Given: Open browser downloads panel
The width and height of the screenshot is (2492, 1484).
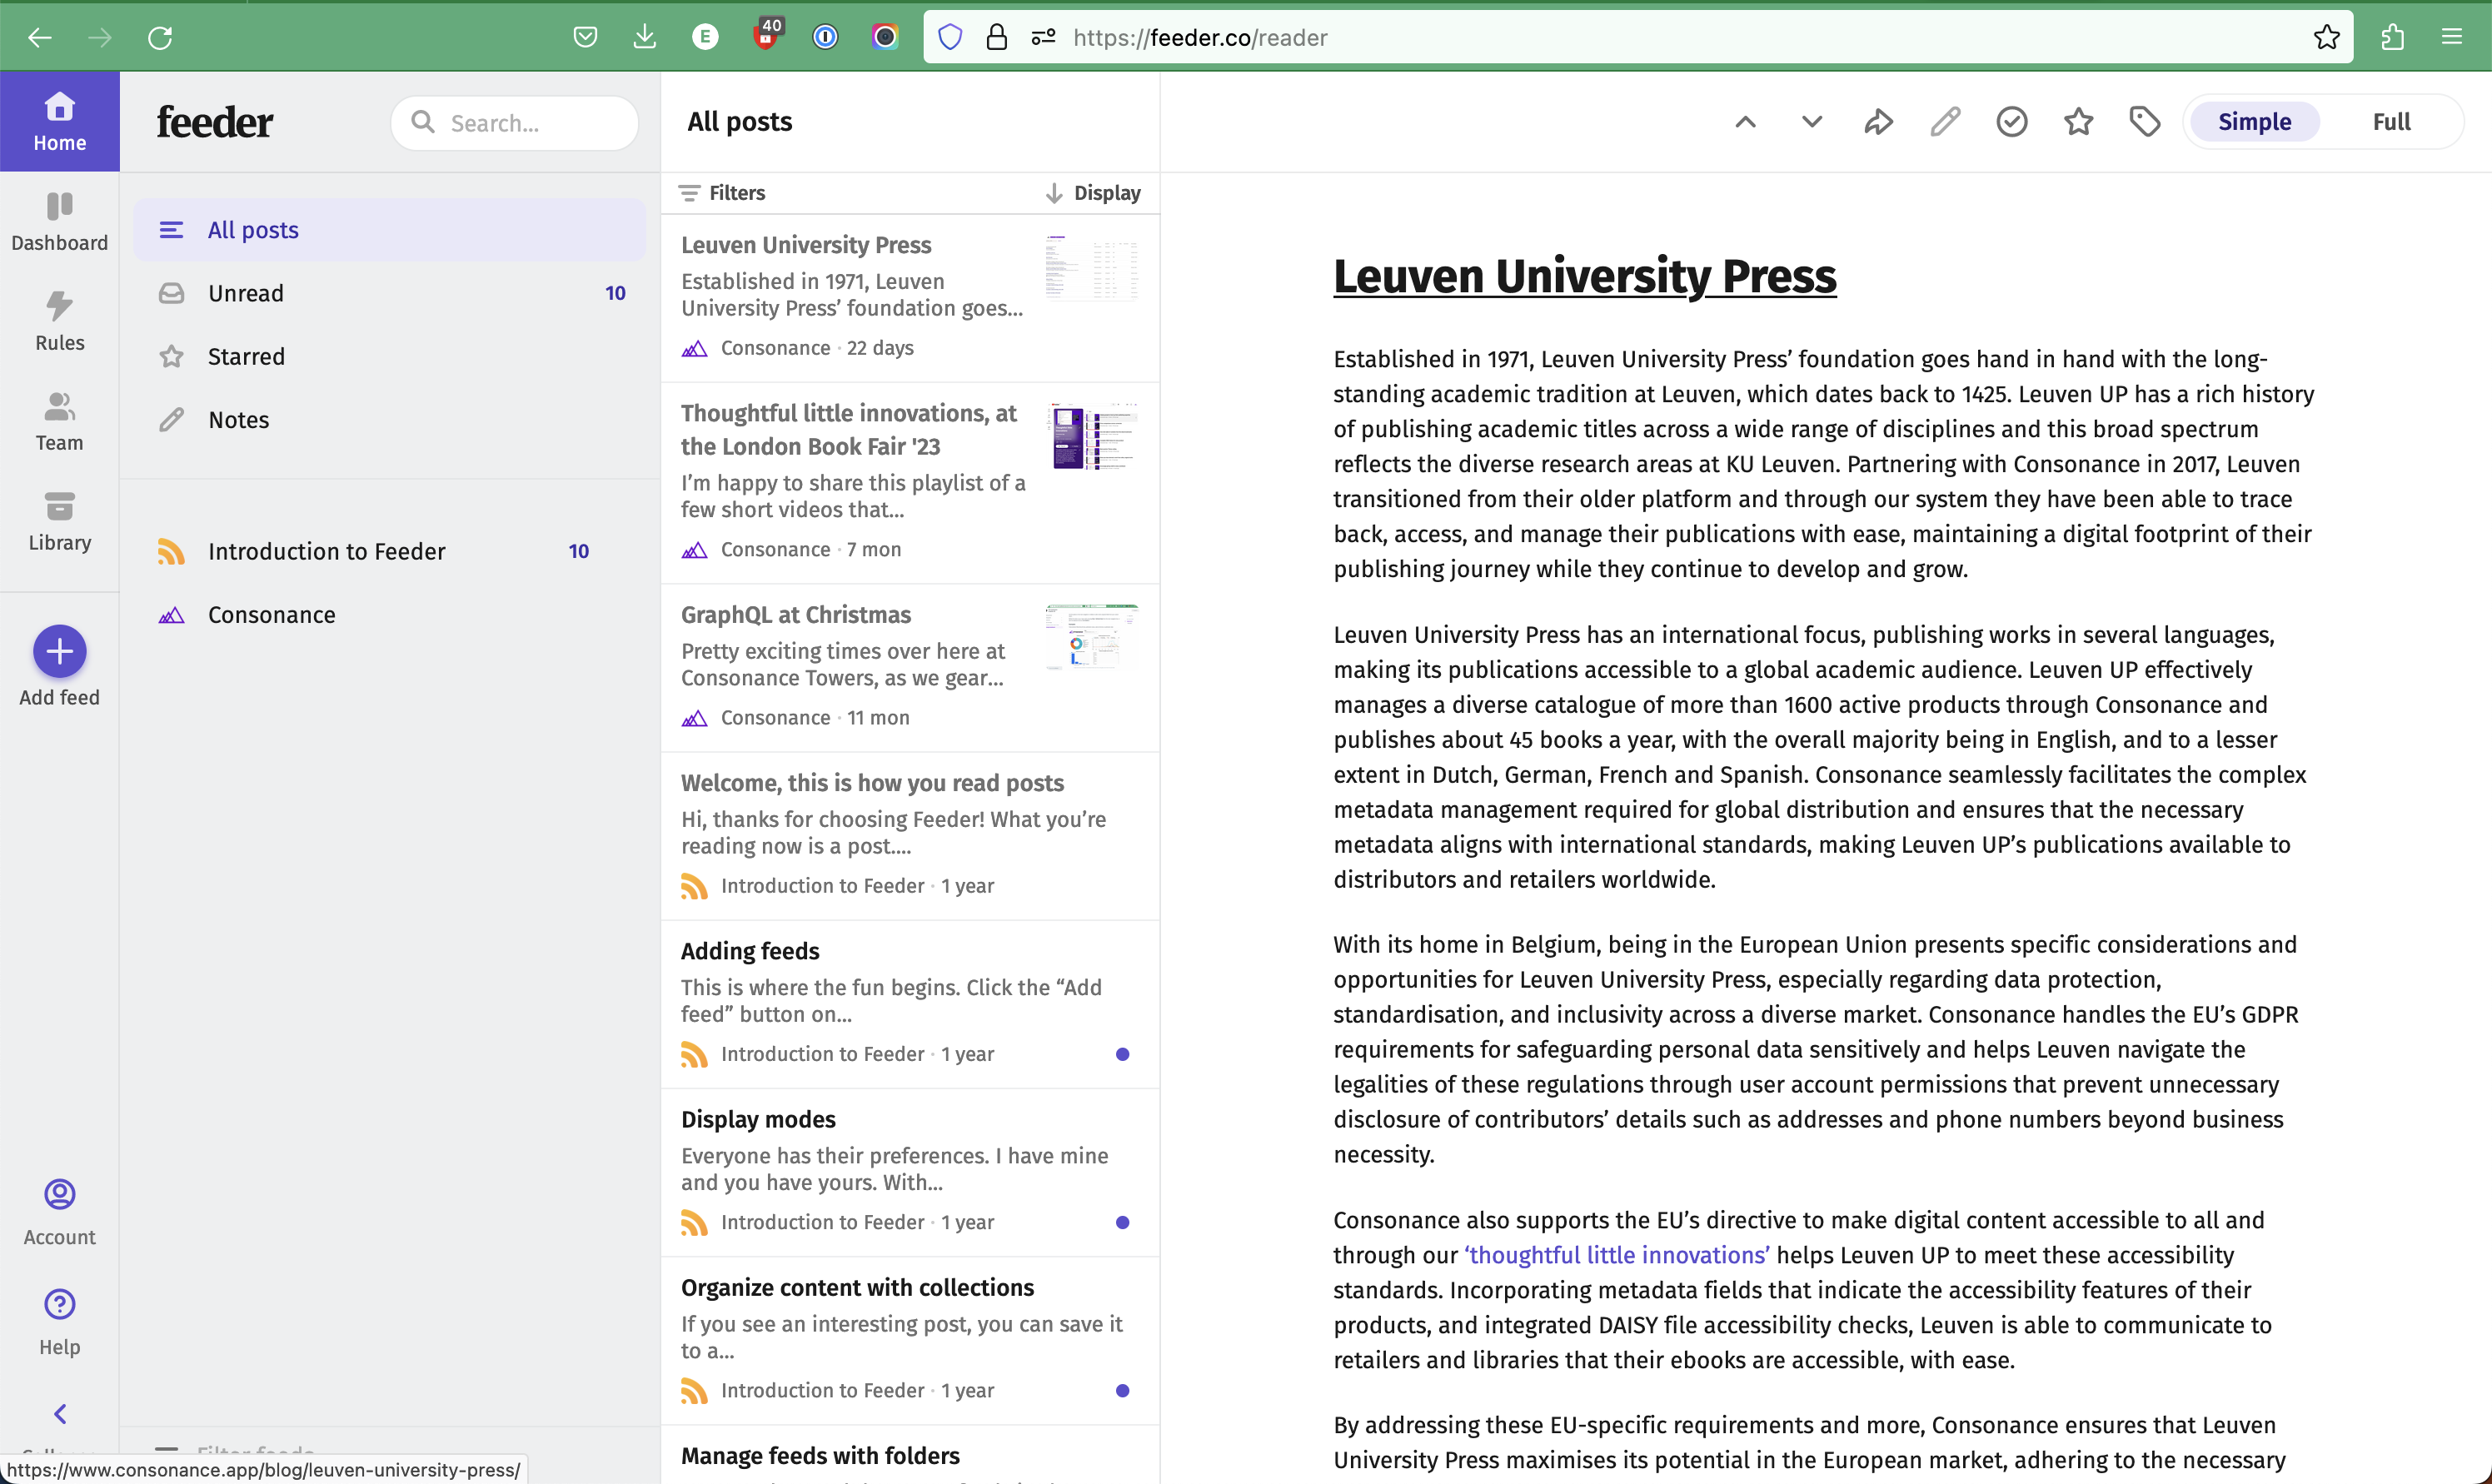Looking at the screenshot, I should 645,37.
